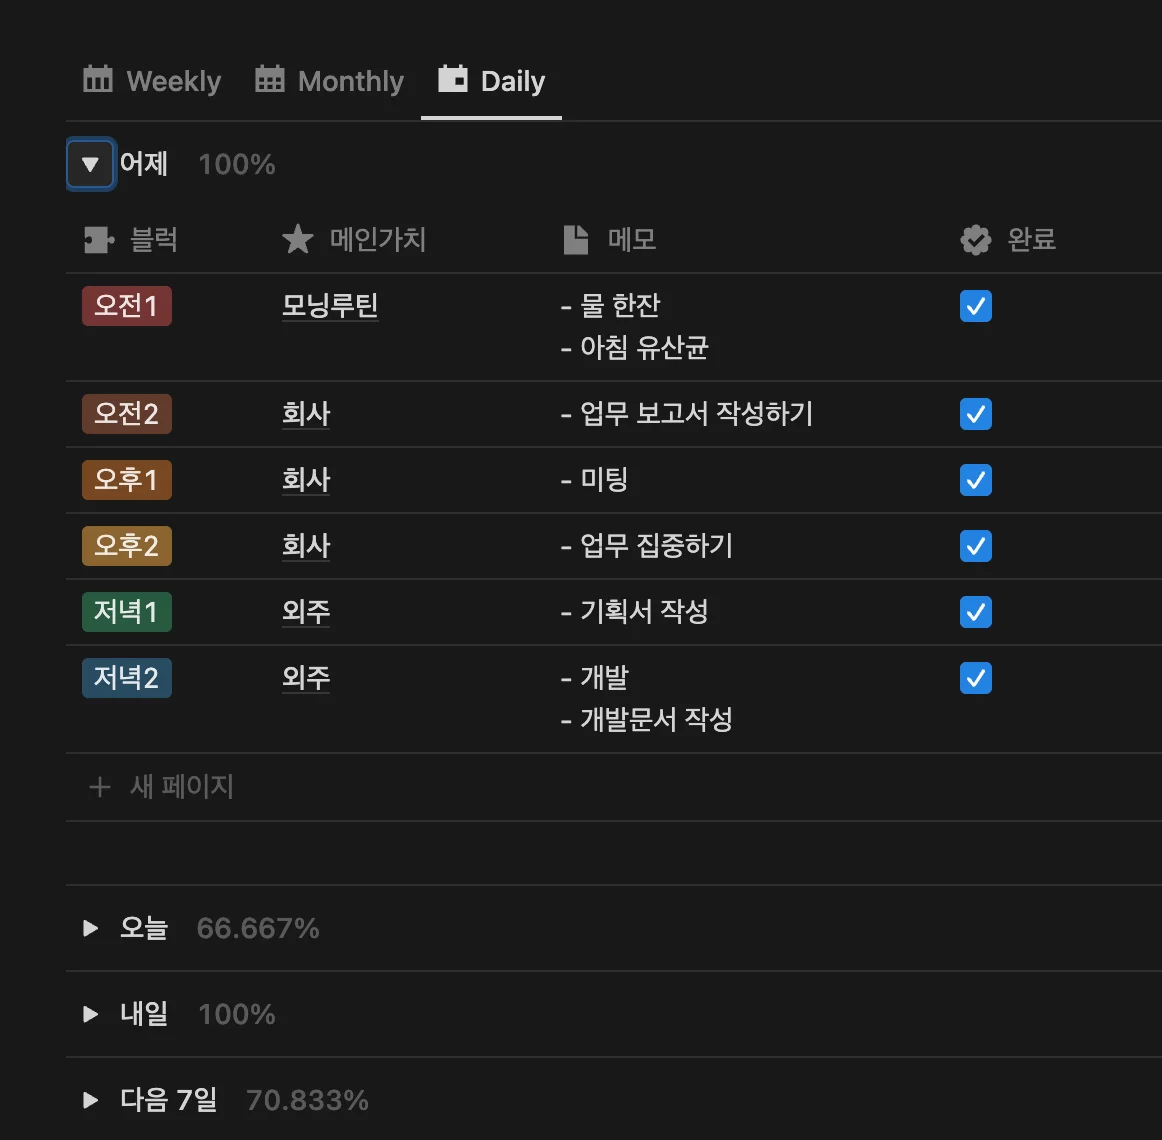Click the '- 아침 유산균' memo text

[634, 347]
